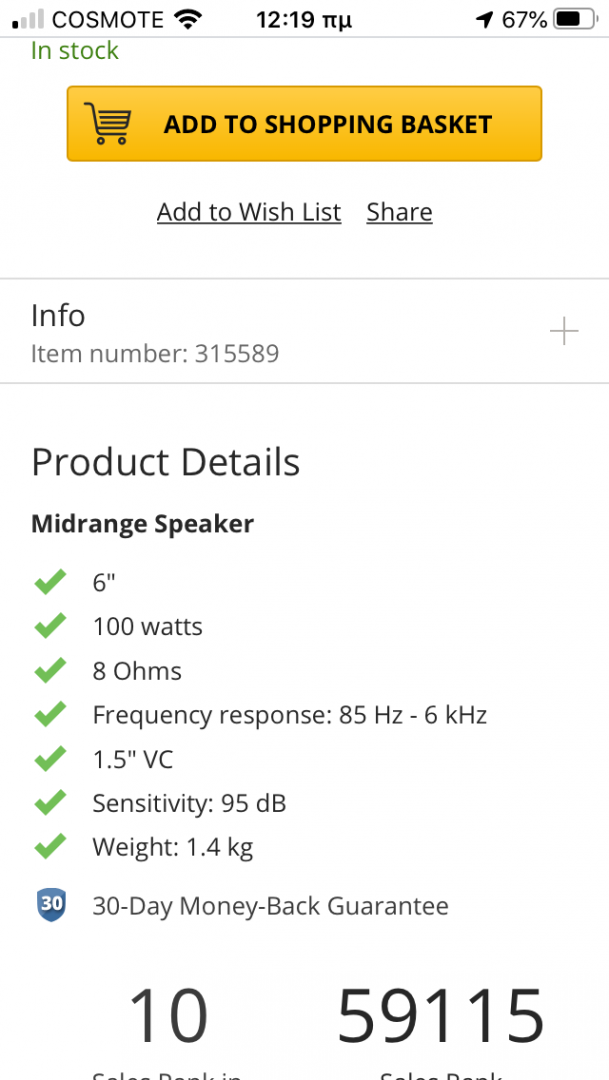Tap the frequency response specification line

click(x=289, y=715)
